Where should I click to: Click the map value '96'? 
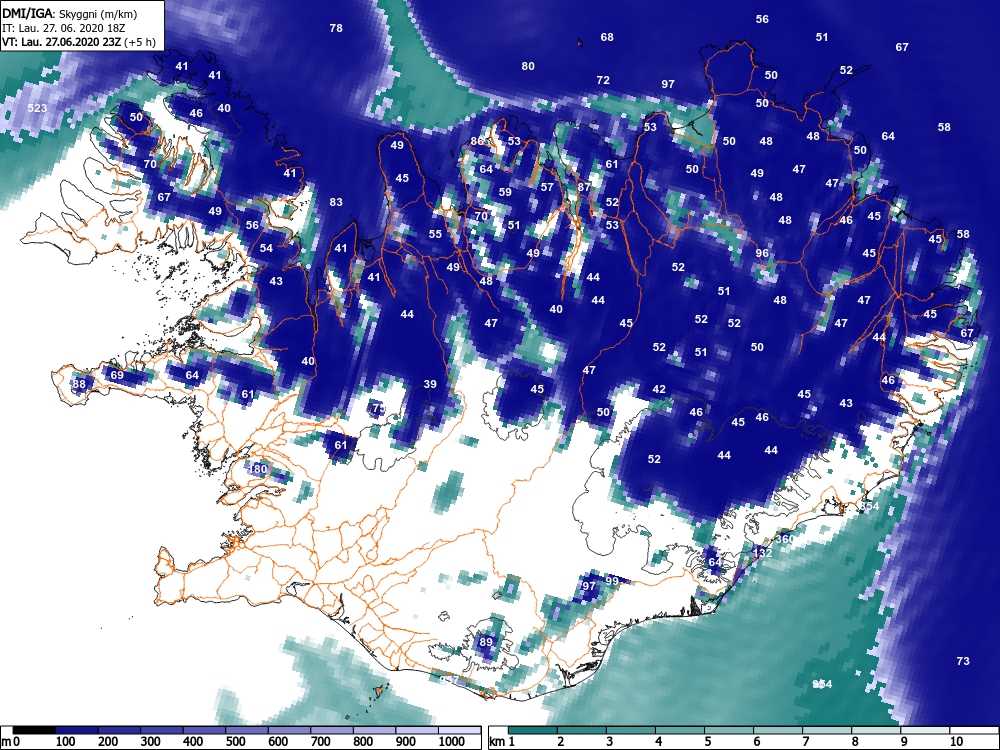762,253
